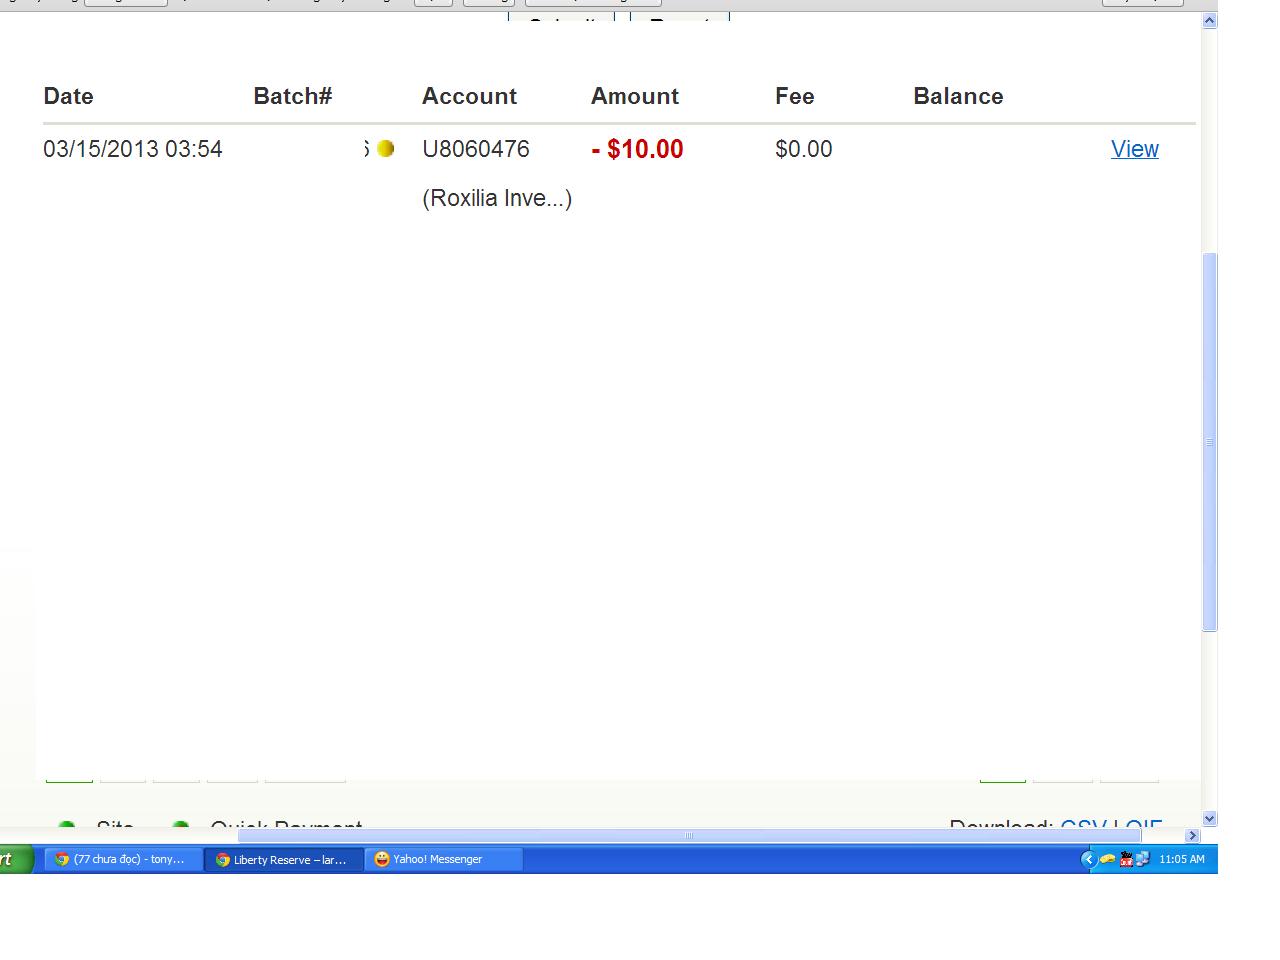Select the account number U8060476
This screenshot has height=960, width=1280.
[476, 149]
